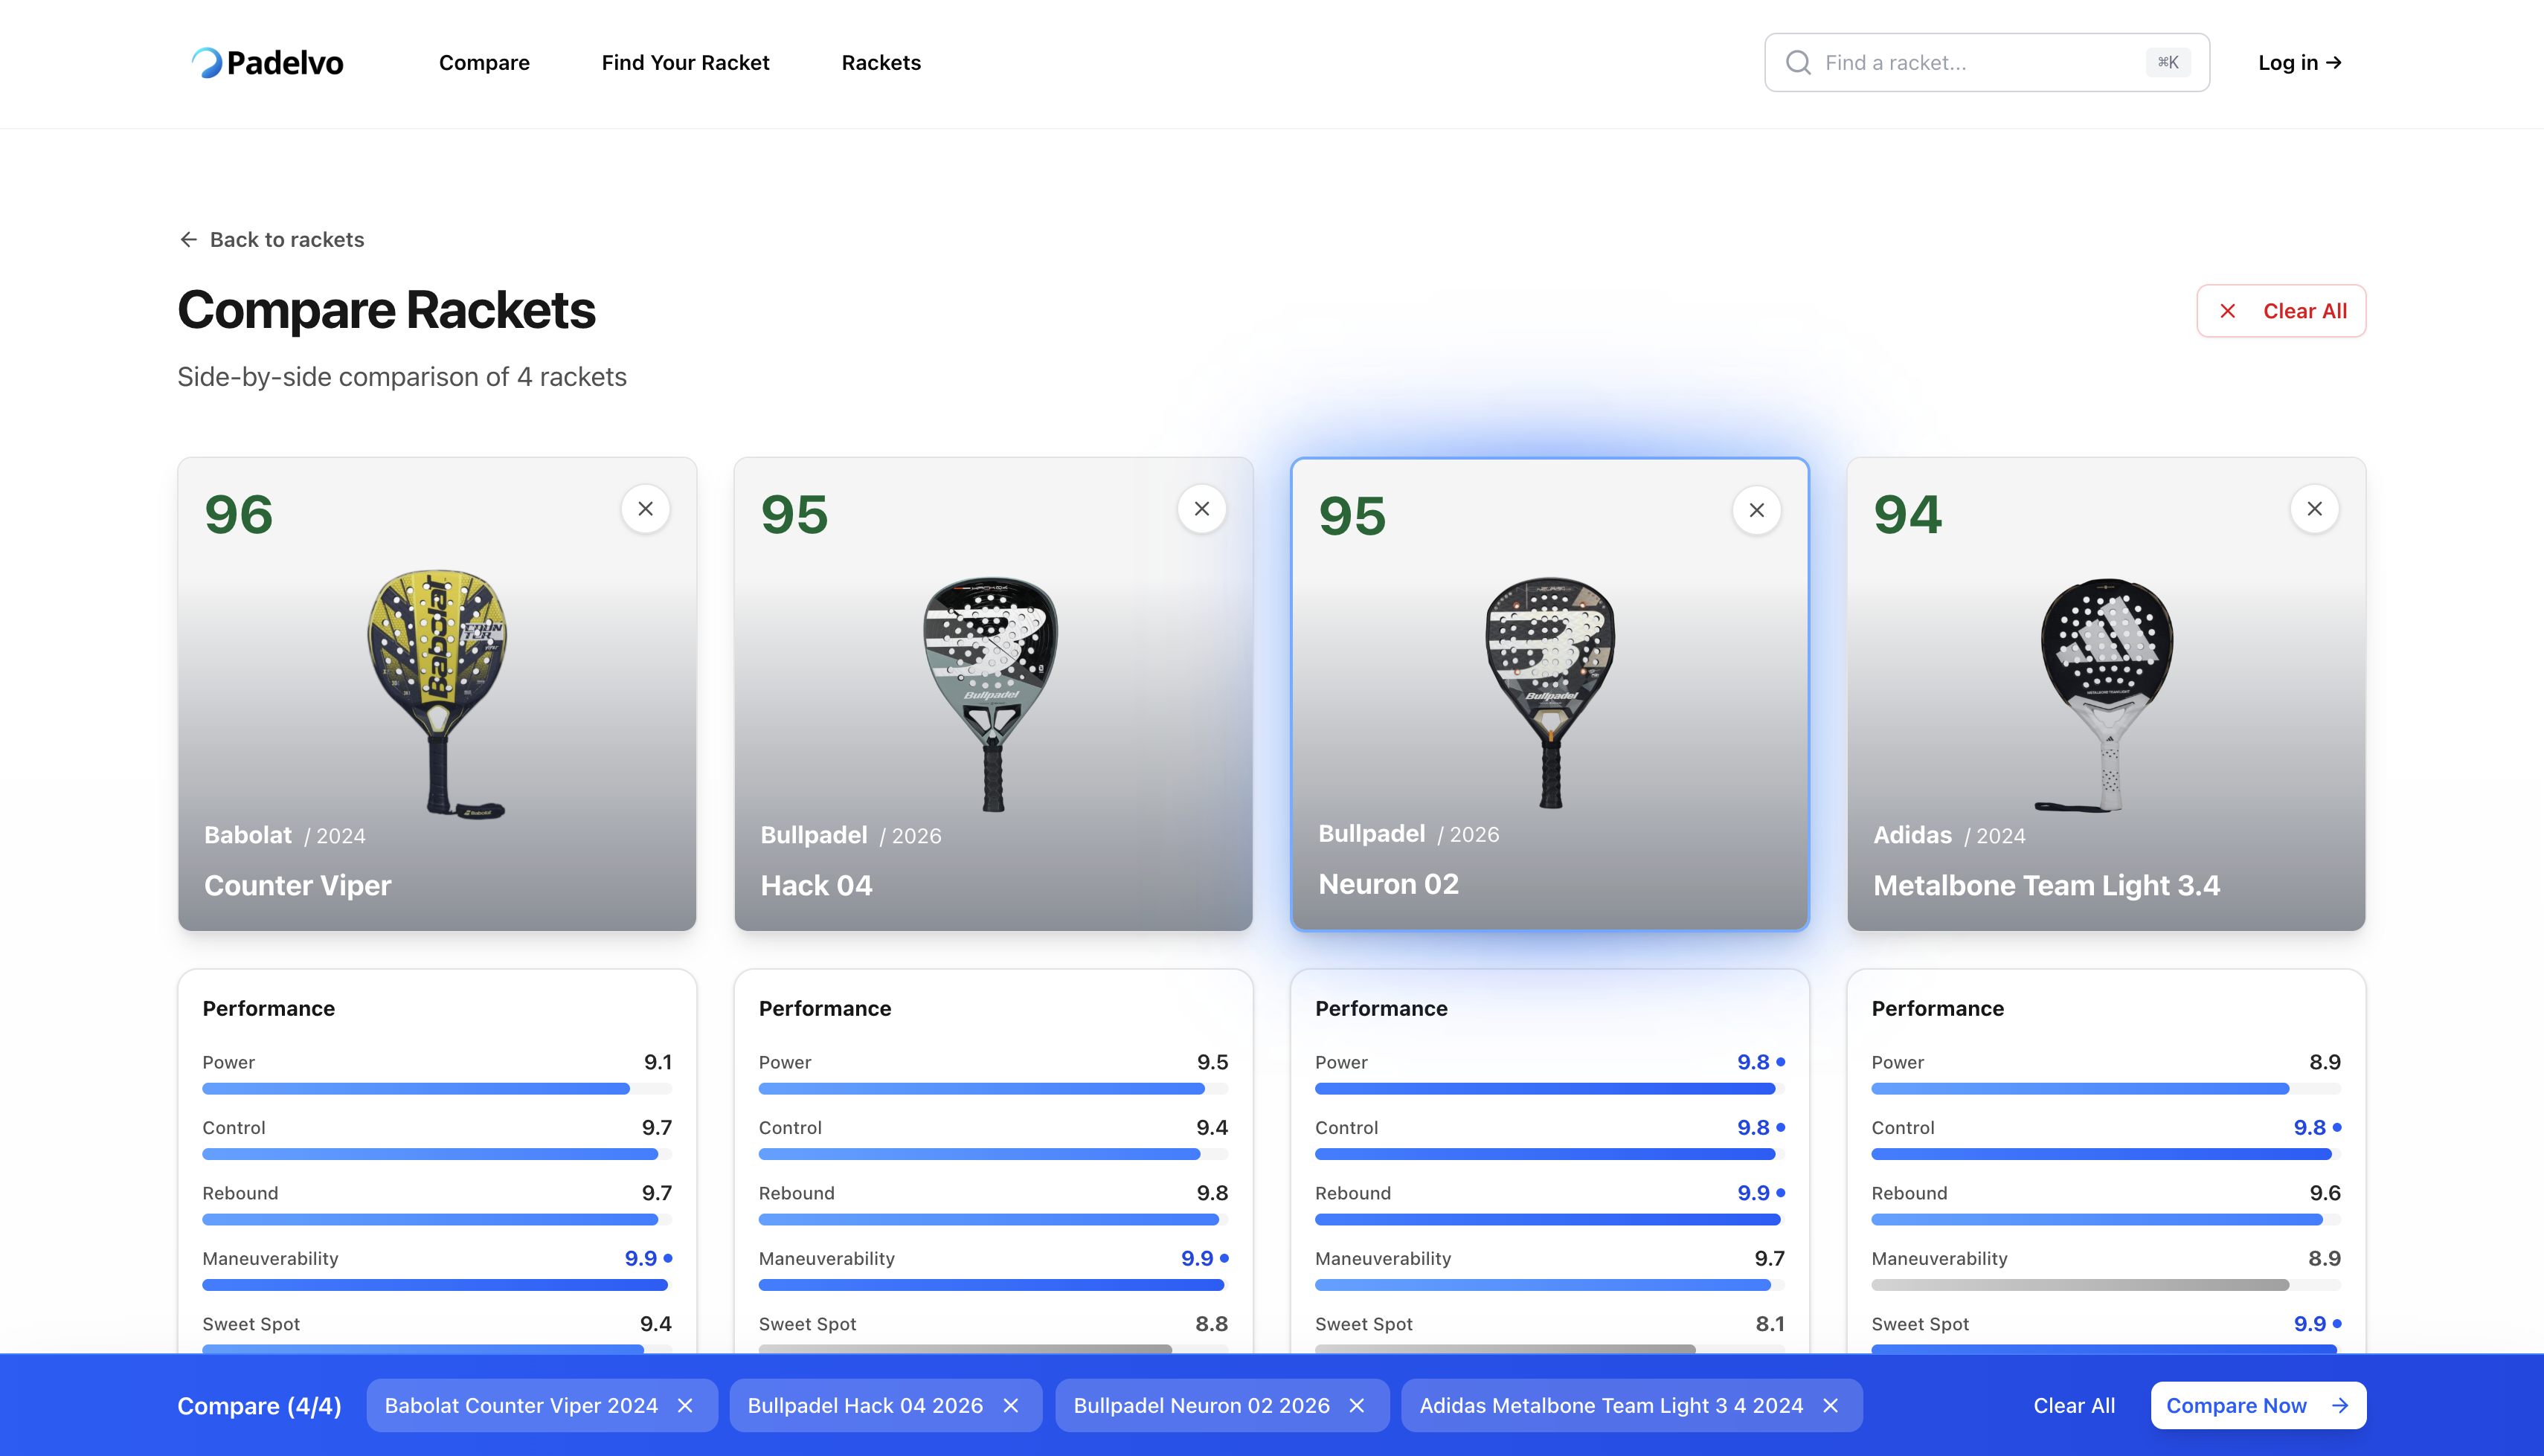Click Log in link
This screenshot has height=1456, width=2544.
(2299, 63)
